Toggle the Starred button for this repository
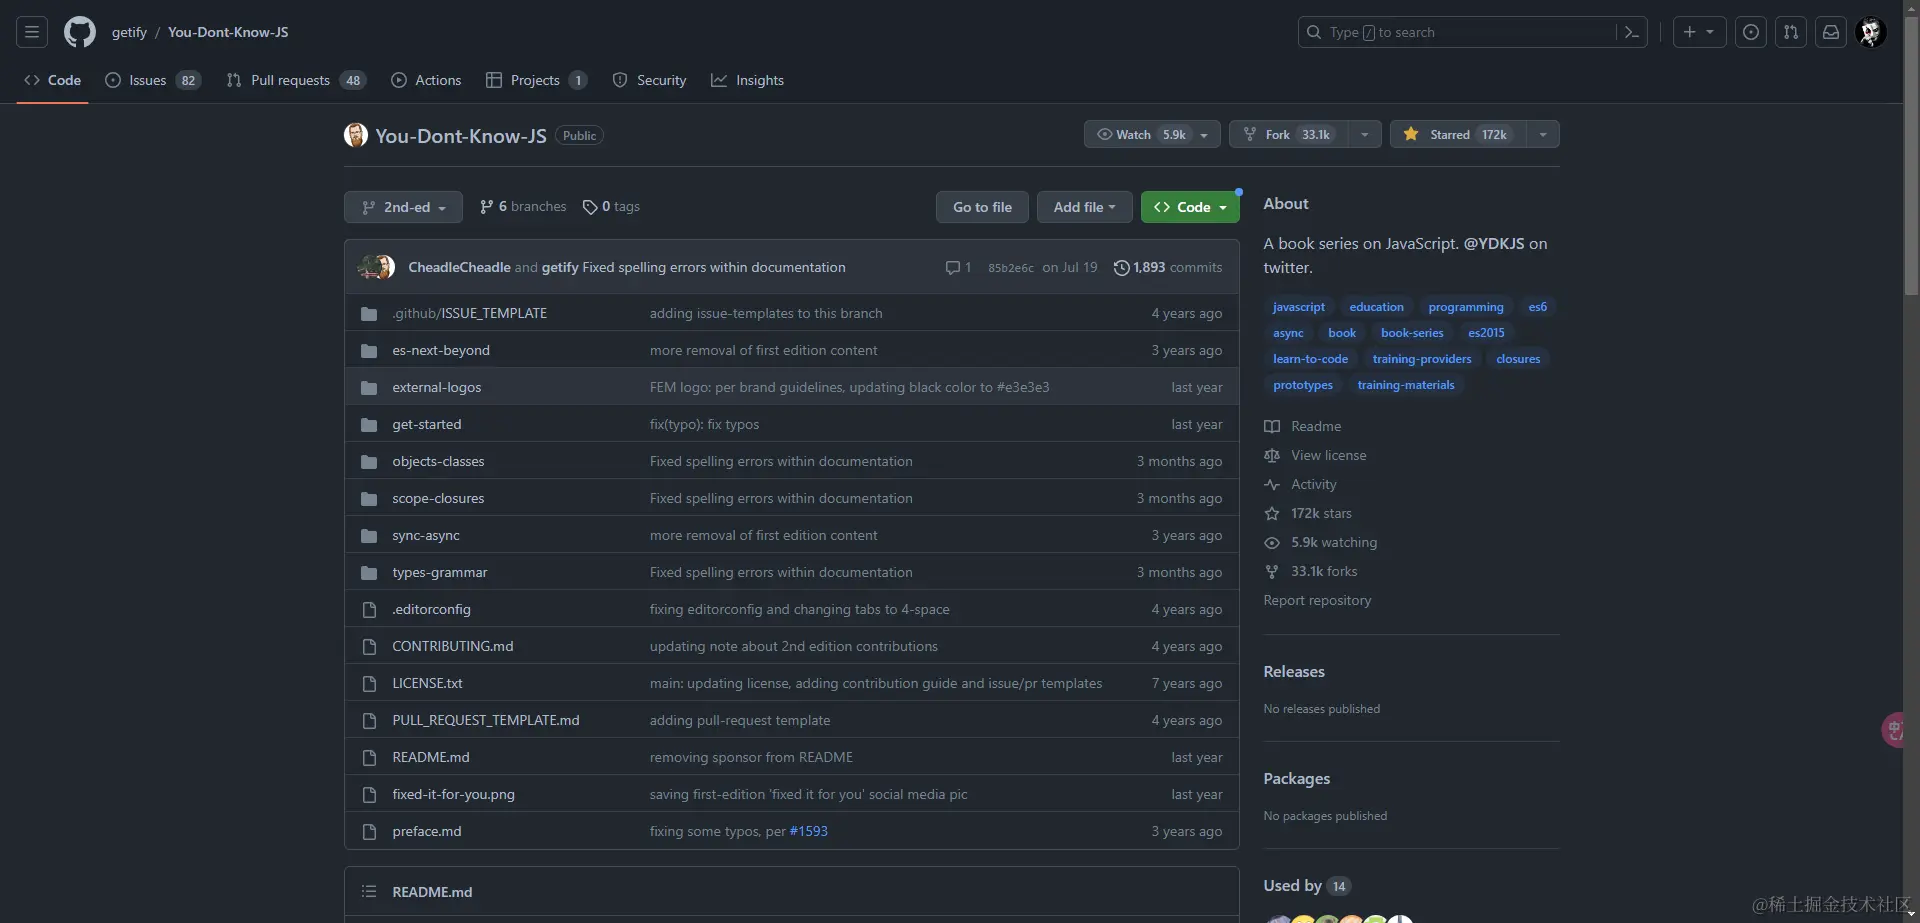Screen dimensions: 1920x923 tap(1458, 134)
